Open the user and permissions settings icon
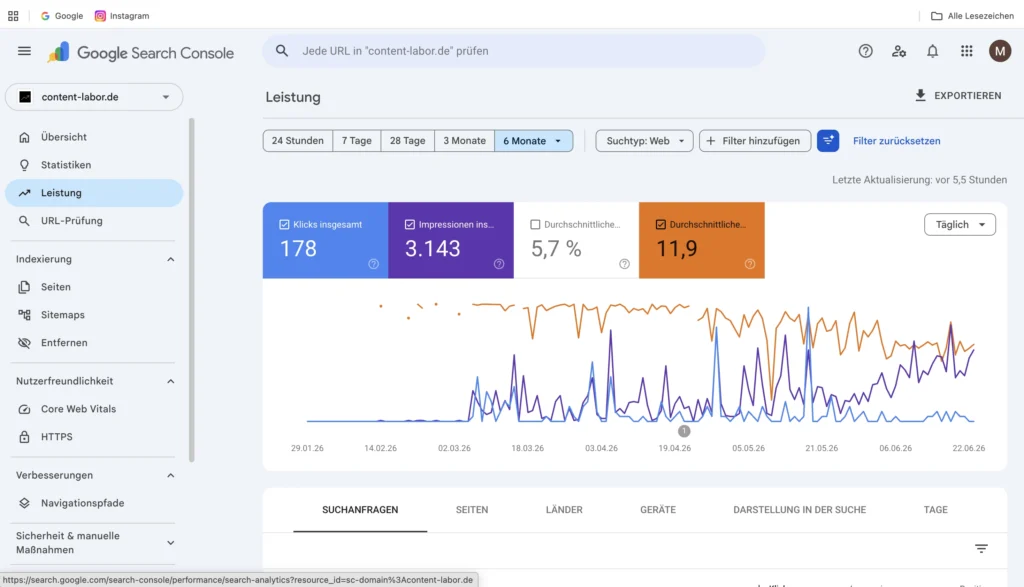The width and height of the screenshot is (1024, 587). coord(899,51)
